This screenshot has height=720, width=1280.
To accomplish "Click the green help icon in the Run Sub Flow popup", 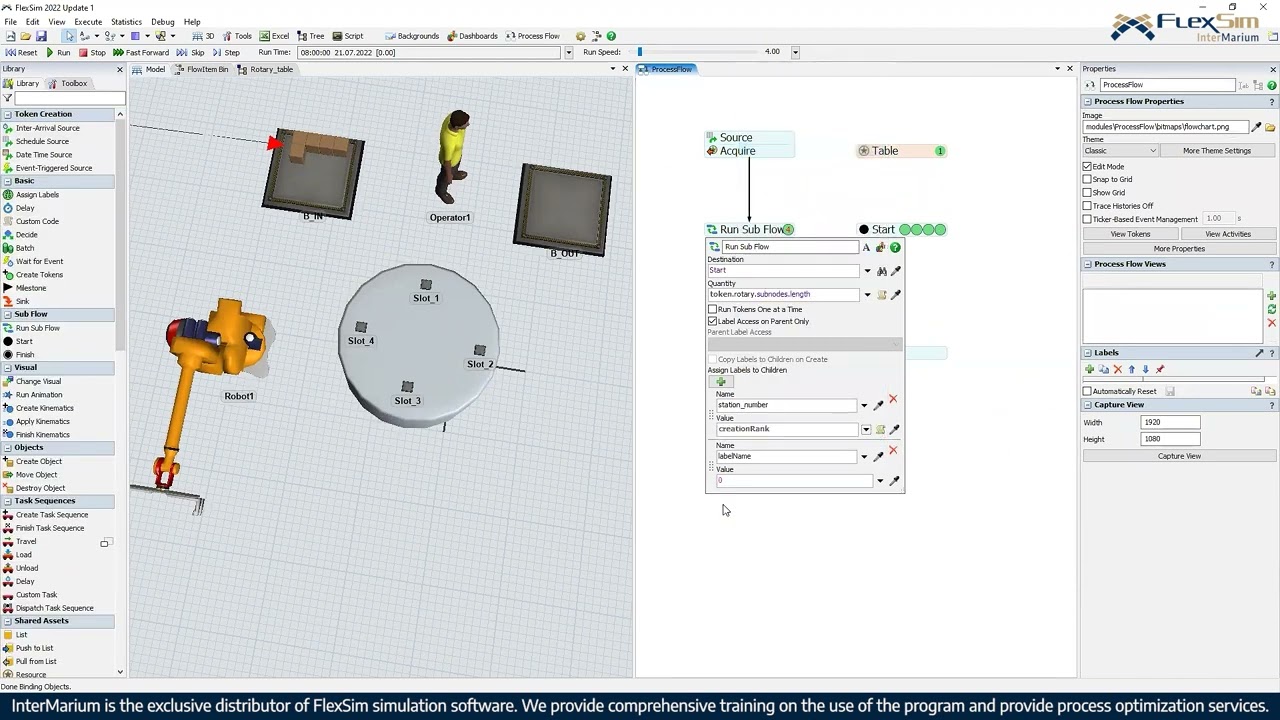I will 895,247.
